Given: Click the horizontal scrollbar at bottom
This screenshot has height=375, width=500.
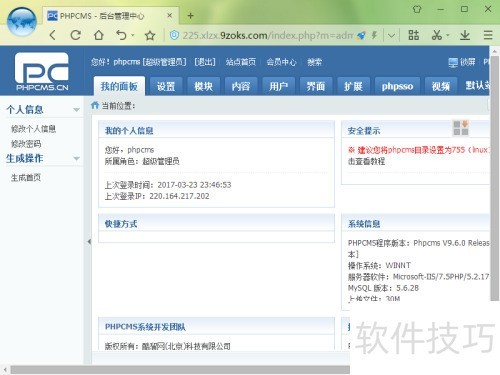Looking at the screenshot, I should coord(180,370).
